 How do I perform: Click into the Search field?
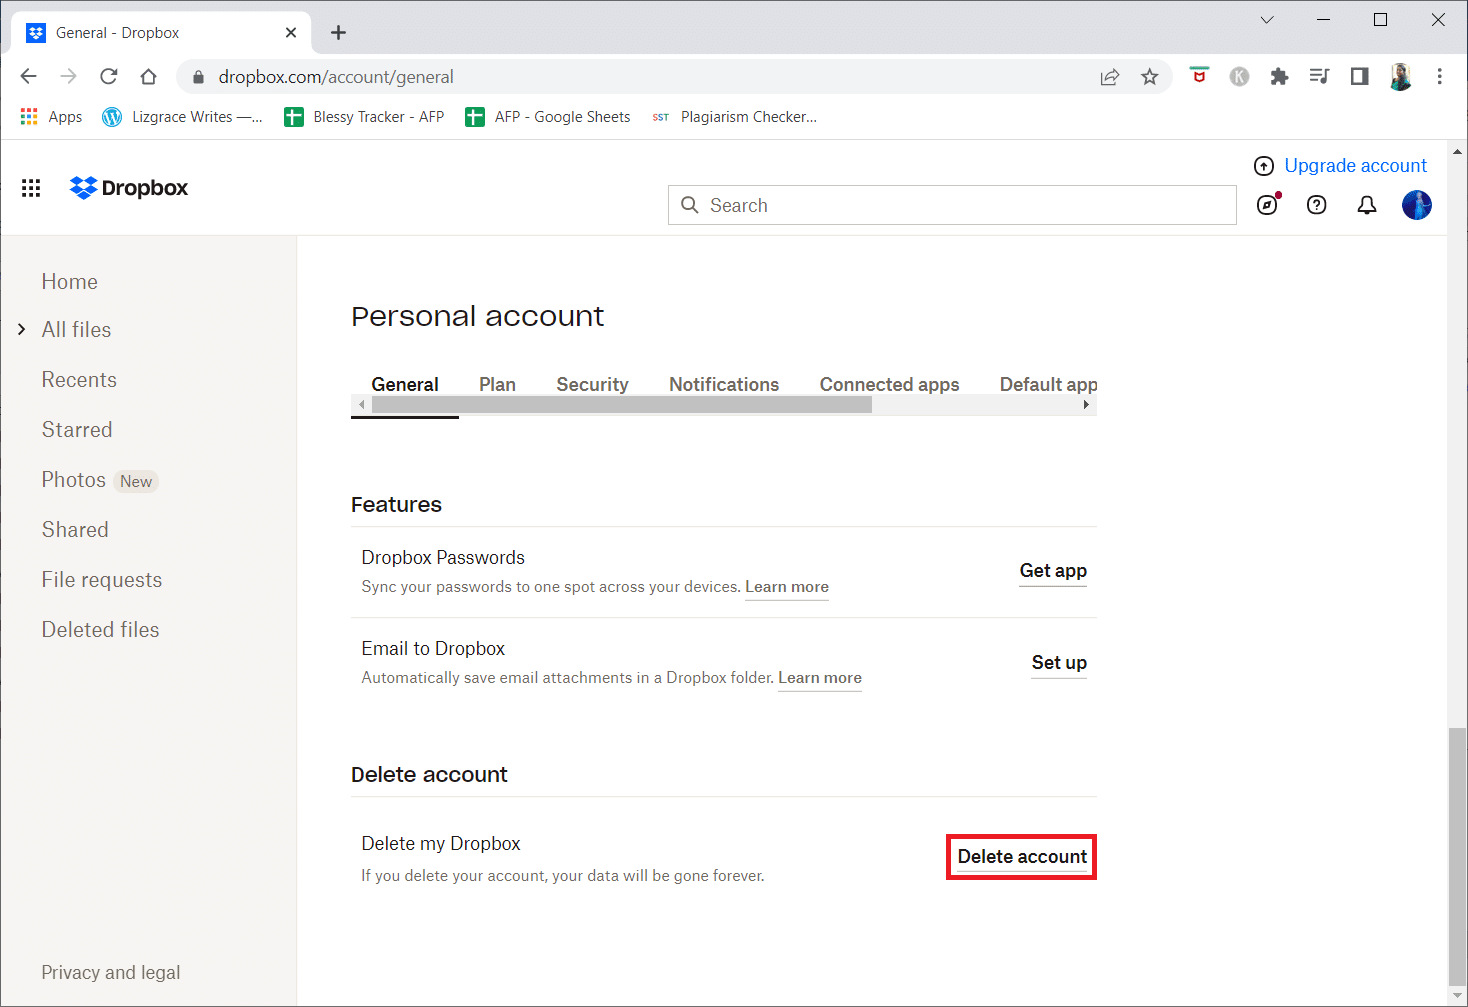tap(952, 205)
